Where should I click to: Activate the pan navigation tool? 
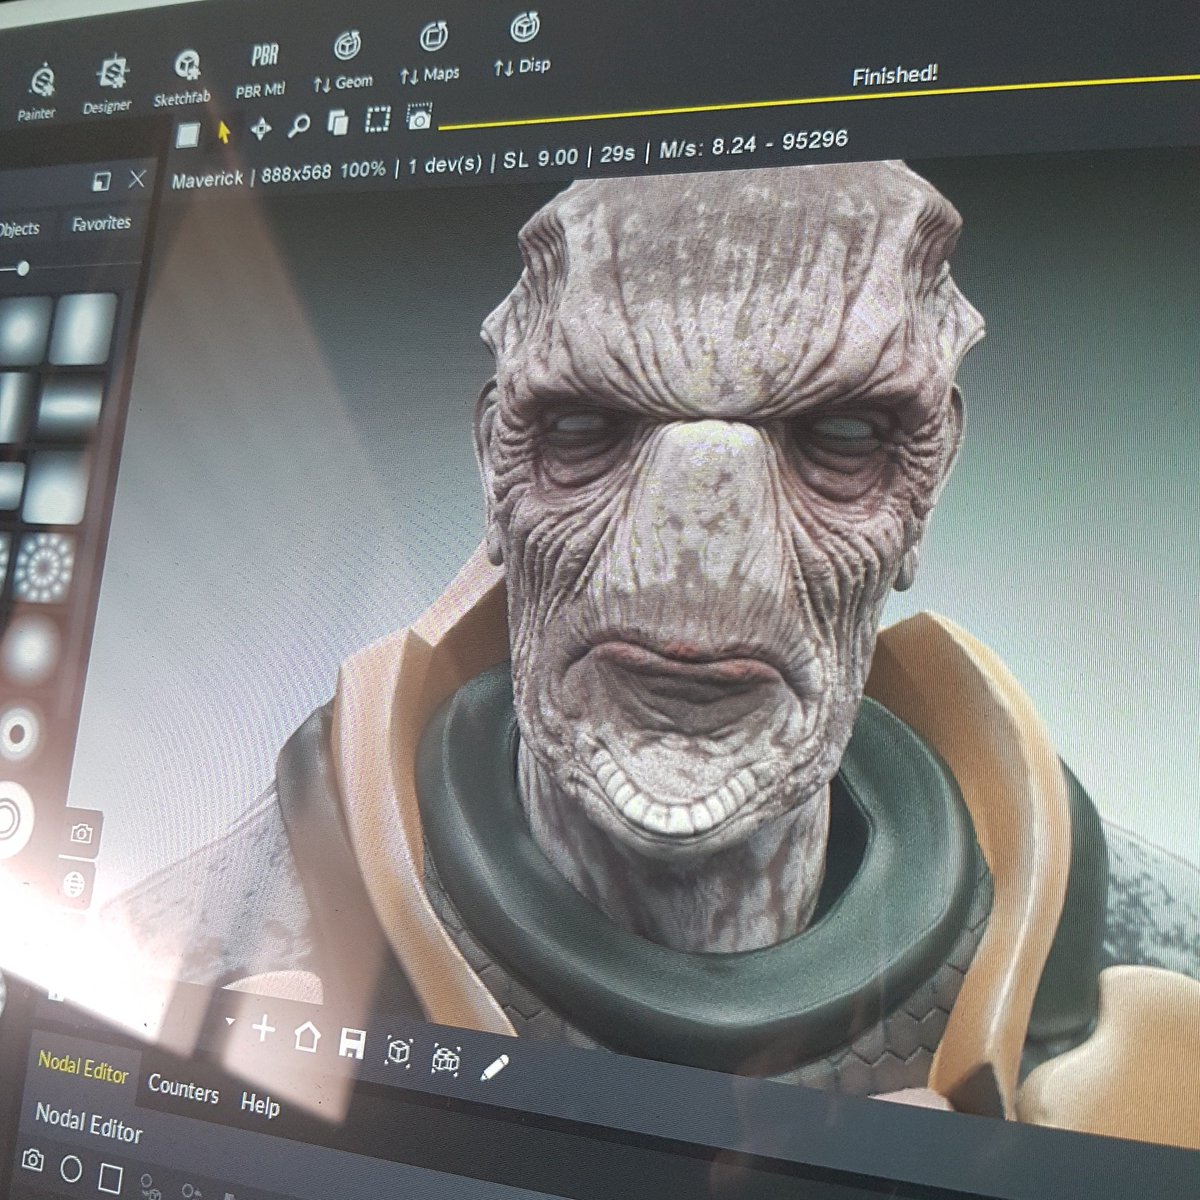pos(259,127)
